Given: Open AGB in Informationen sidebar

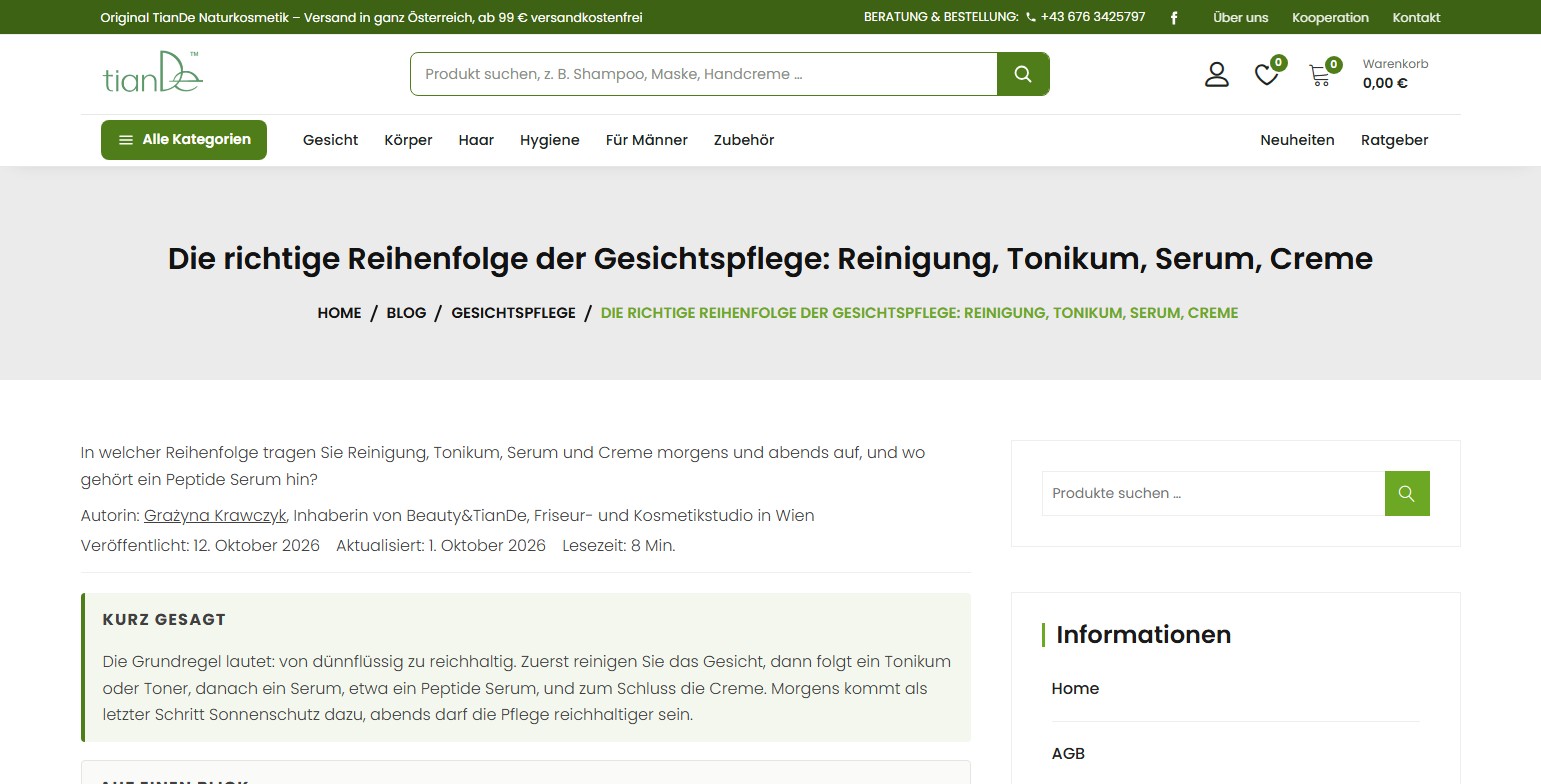Looking at the screenshot, I should [x=1068, y=754].
